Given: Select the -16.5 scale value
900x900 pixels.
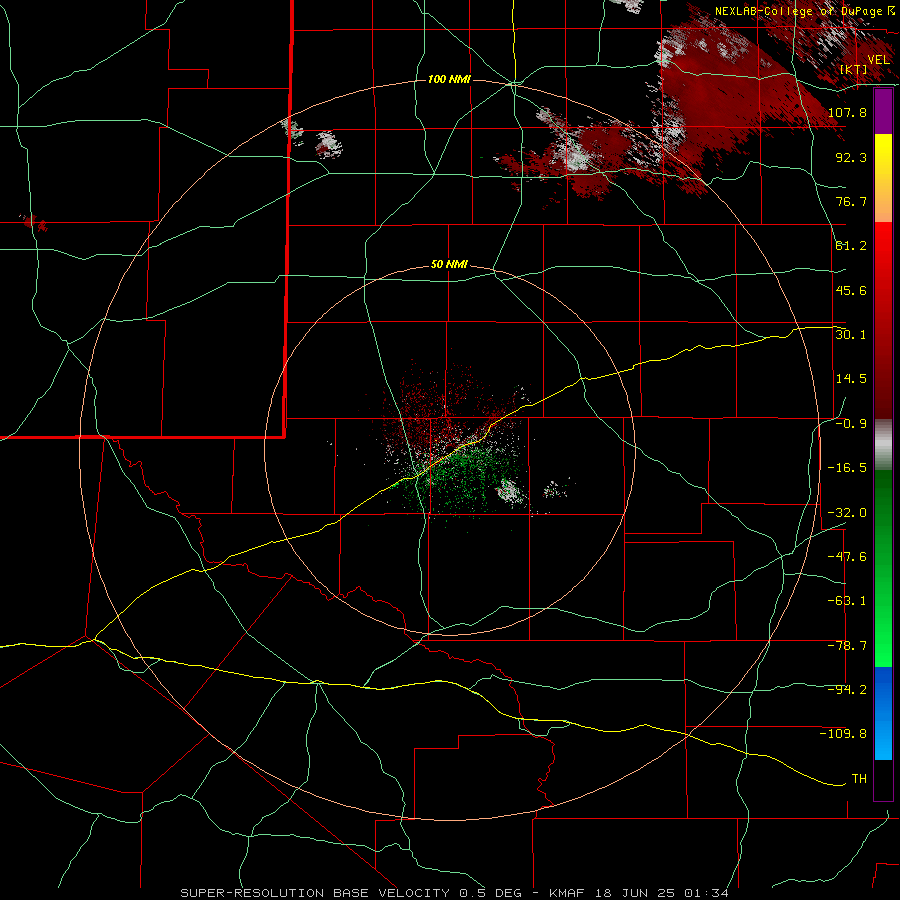Looking at the screenshot, I should tap(847, 468).
